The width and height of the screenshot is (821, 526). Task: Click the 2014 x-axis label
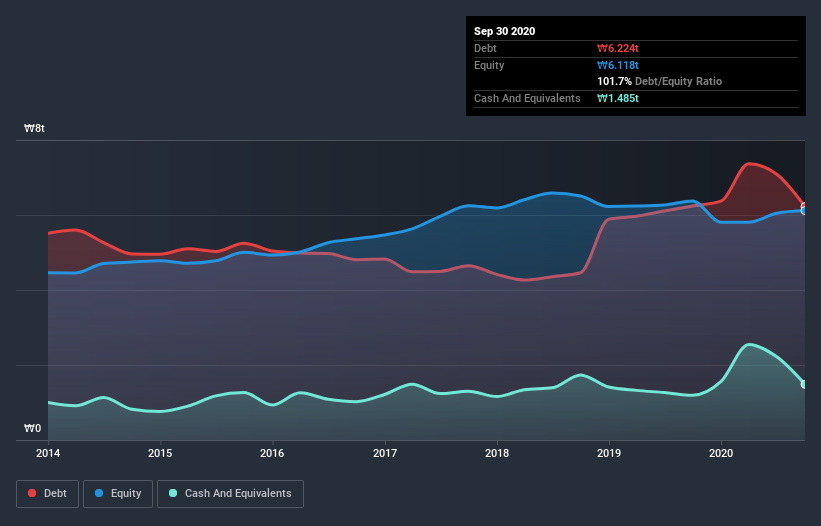point(48,453)
